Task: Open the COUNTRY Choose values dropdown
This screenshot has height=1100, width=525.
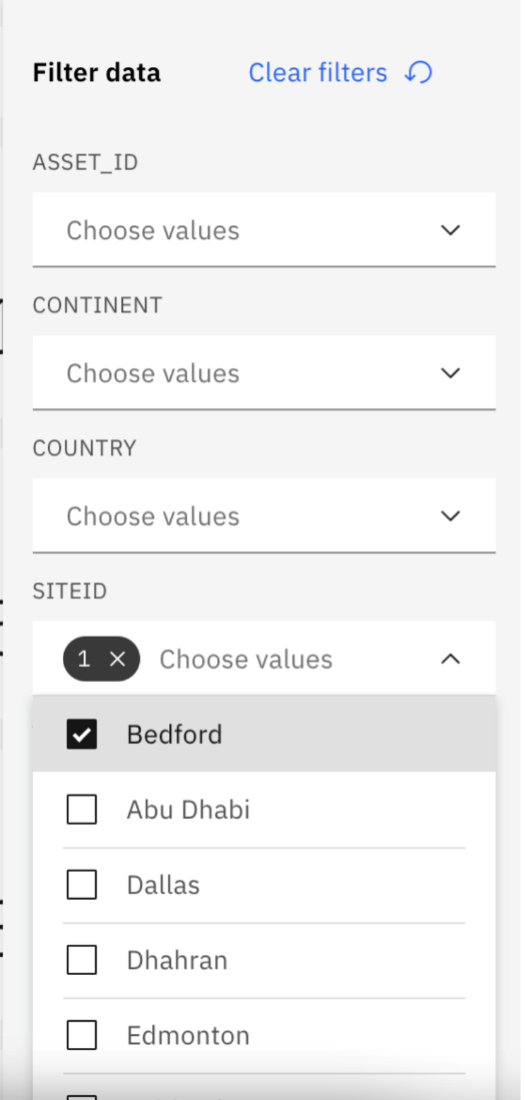Action: [264, 516]
